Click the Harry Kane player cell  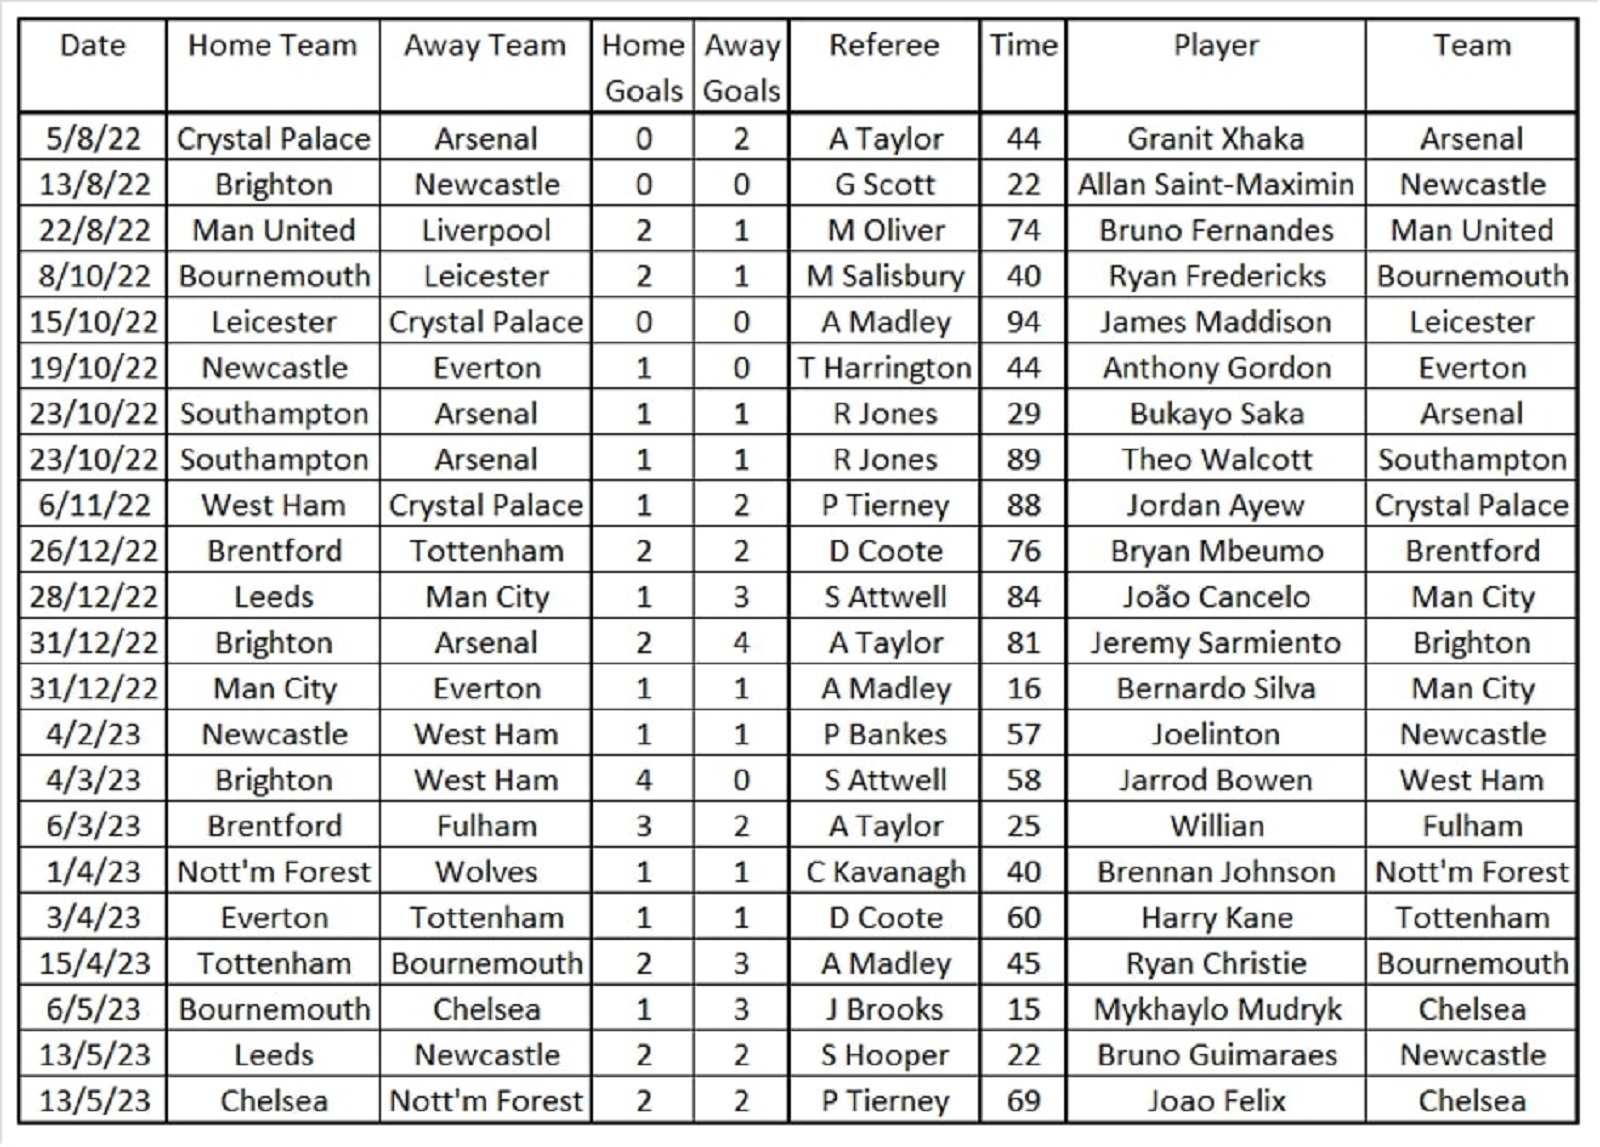[1216, 918]
